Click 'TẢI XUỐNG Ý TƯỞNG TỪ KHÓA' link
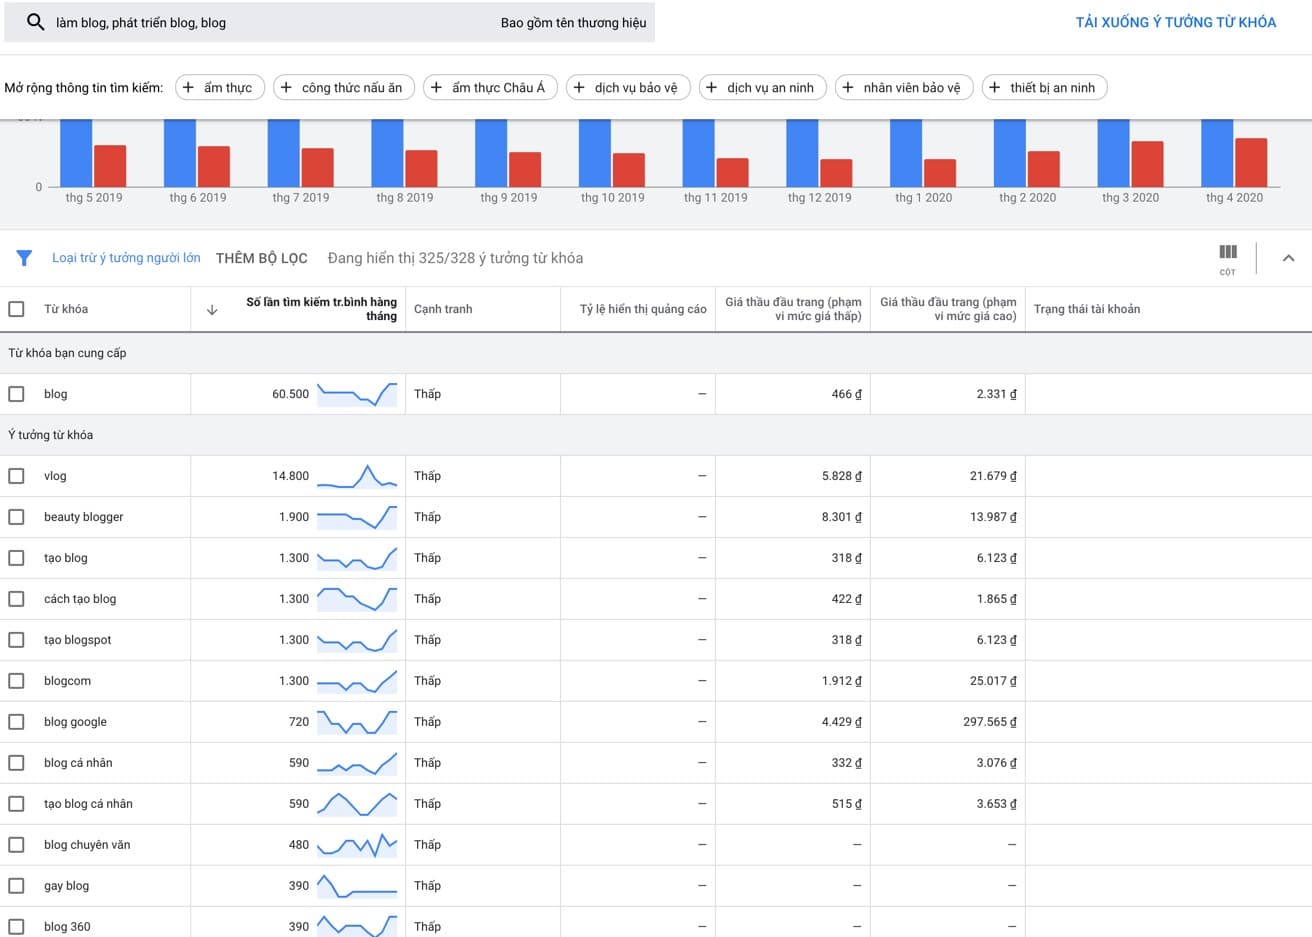Viewport: 1312px width, 937px height. pos(1176,22)
